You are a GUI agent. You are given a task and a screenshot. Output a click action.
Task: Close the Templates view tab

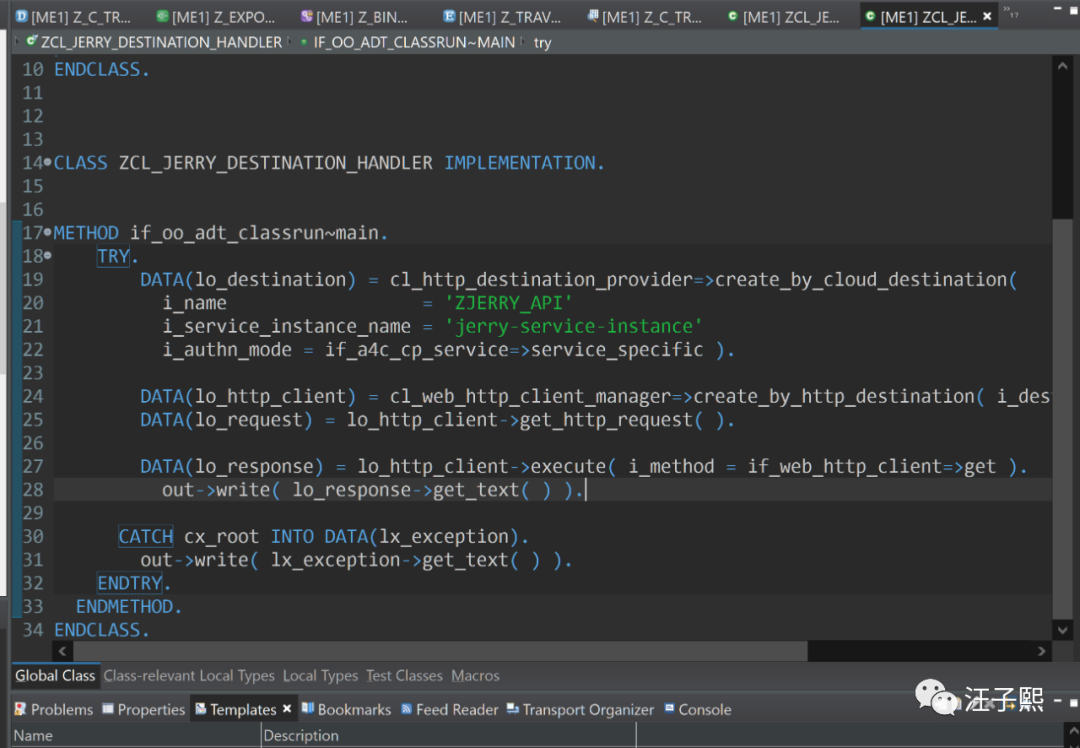tap(287, 709)
